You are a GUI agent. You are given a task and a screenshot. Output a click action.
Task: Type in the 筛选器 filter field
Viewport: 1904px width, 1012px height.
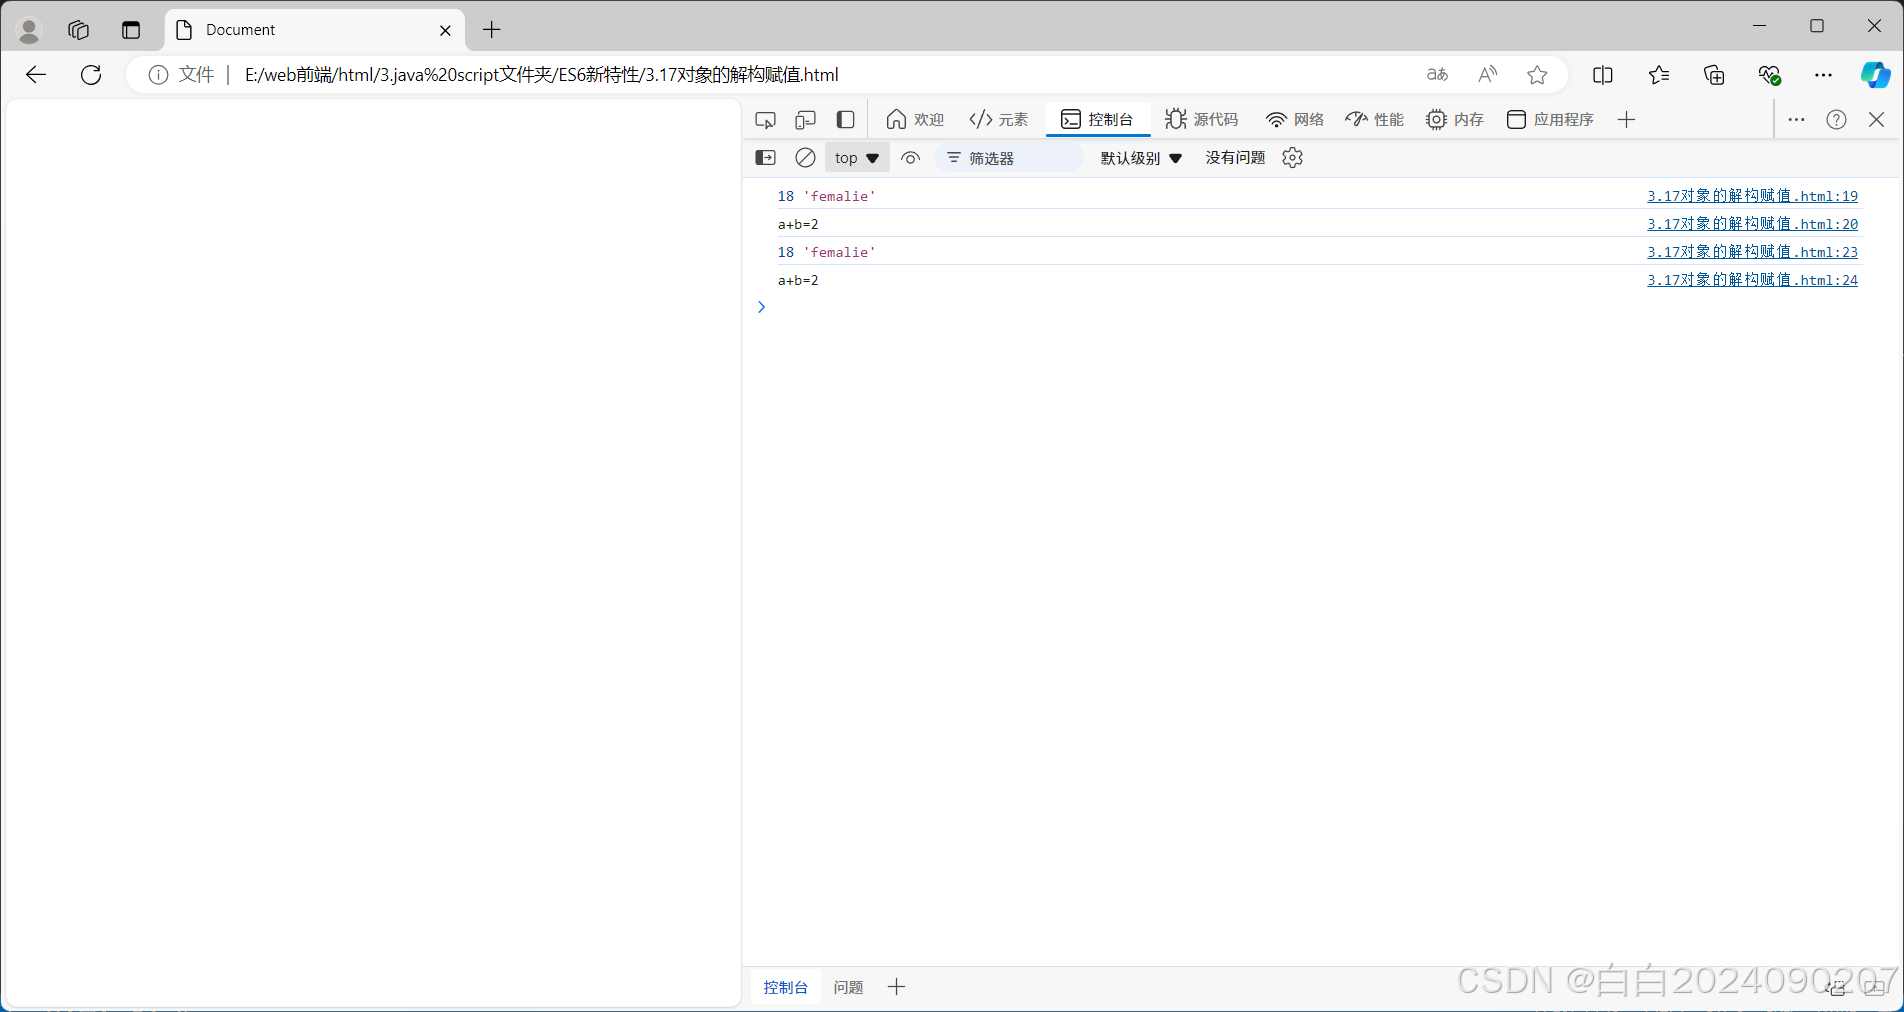click(x=1010, y=157)
